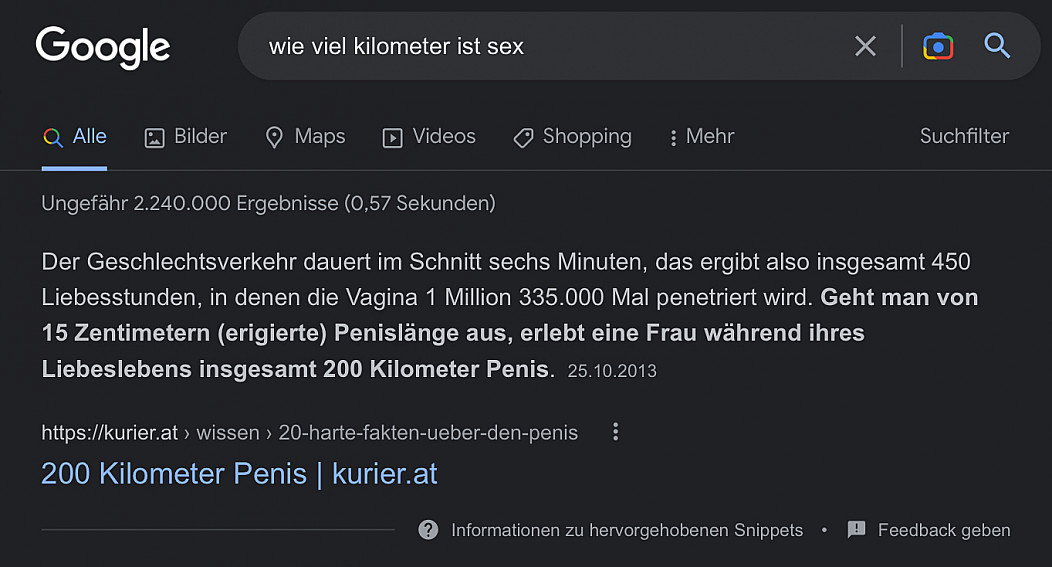Click the feedback speech bubble icon

(x=856, y=530)
